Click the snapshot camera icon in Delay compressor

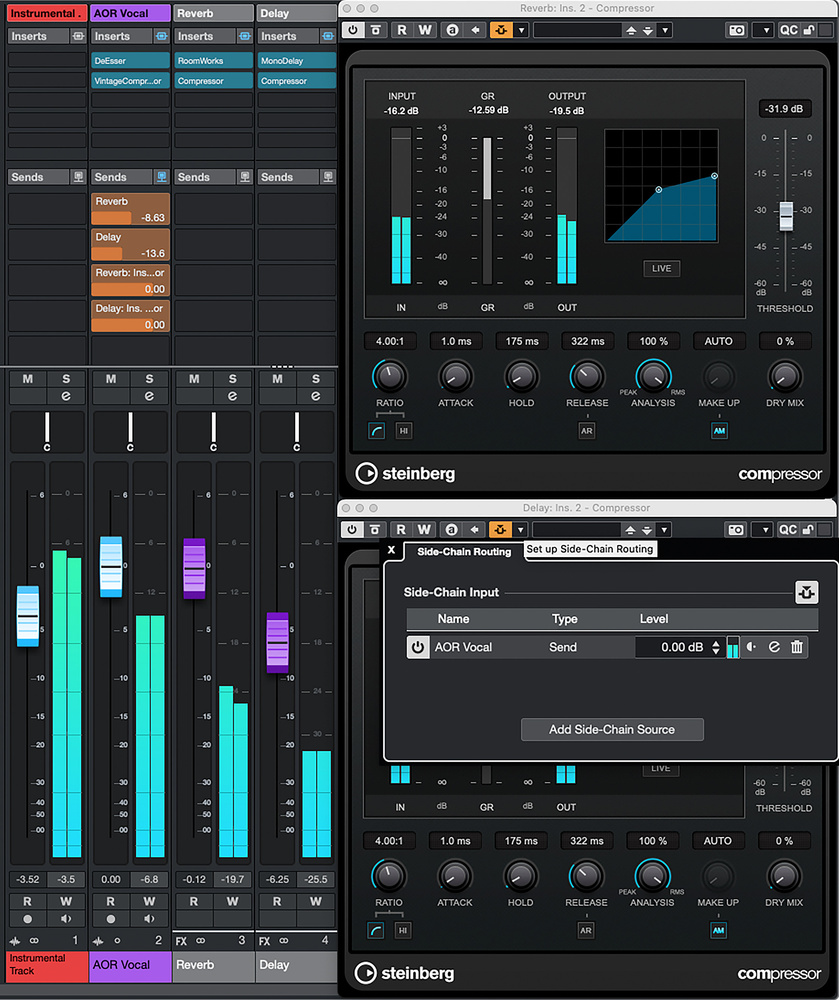pos(736,530)
